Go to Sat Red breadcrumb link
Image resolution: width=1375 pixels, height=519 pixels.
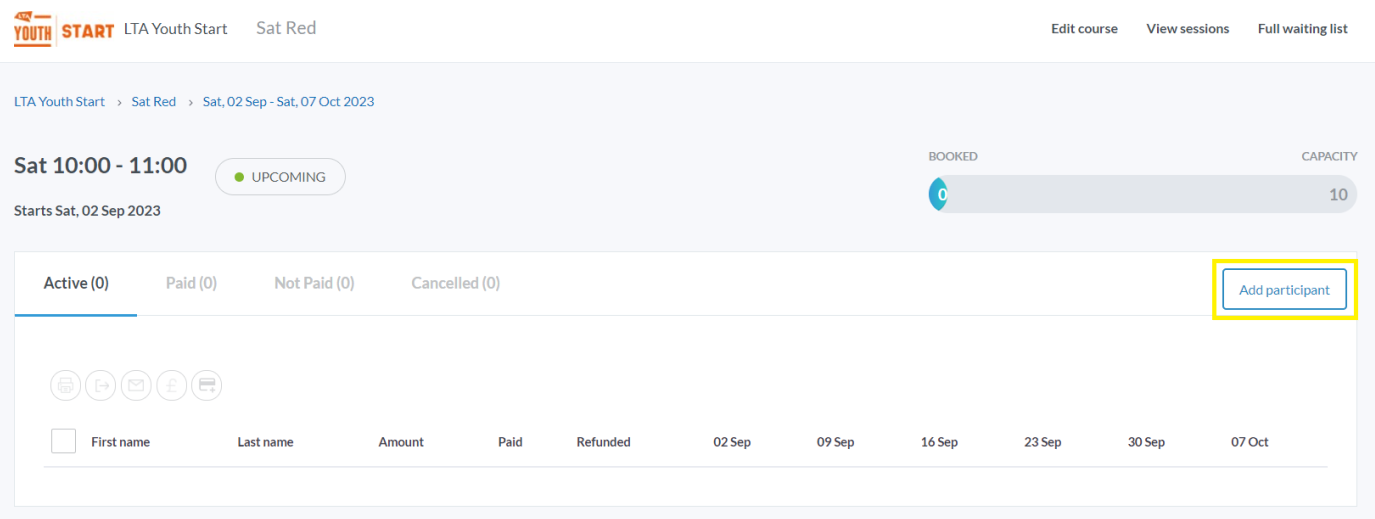[x=154, y=102]
